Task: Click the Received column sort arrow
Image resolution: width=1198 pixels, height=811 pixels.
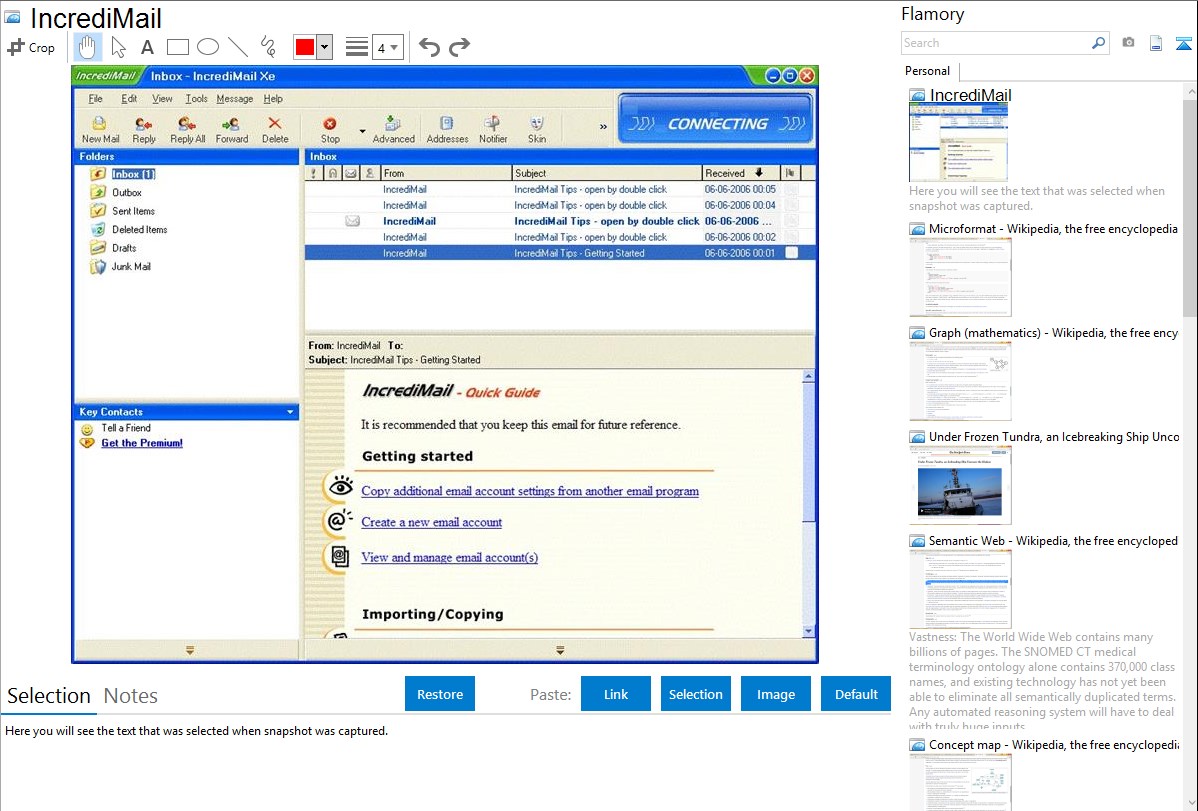Action: click(759, 173)
